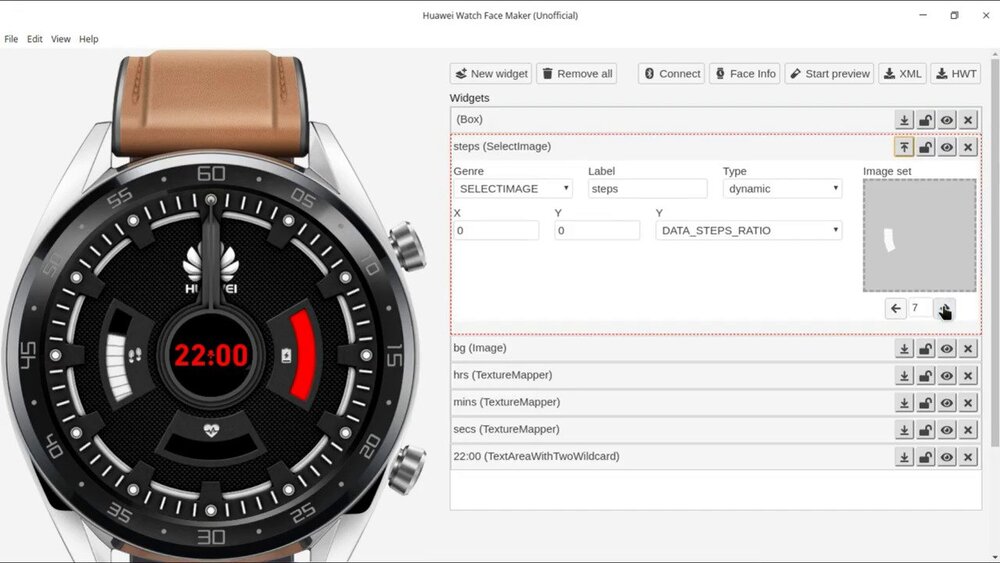The image size is (1000, 563).
Task: Click the Connect bluetooth button
Action: [x=671, y=73]
